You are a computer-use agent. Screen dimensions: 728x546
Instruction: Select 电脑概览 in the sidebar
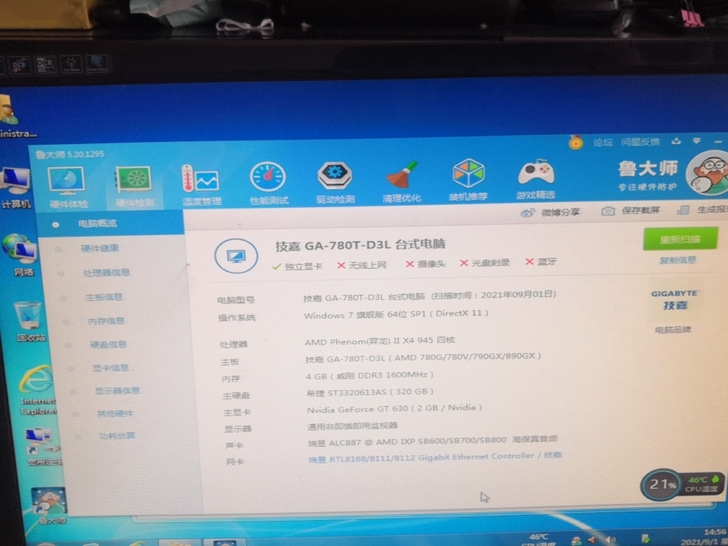110,223
